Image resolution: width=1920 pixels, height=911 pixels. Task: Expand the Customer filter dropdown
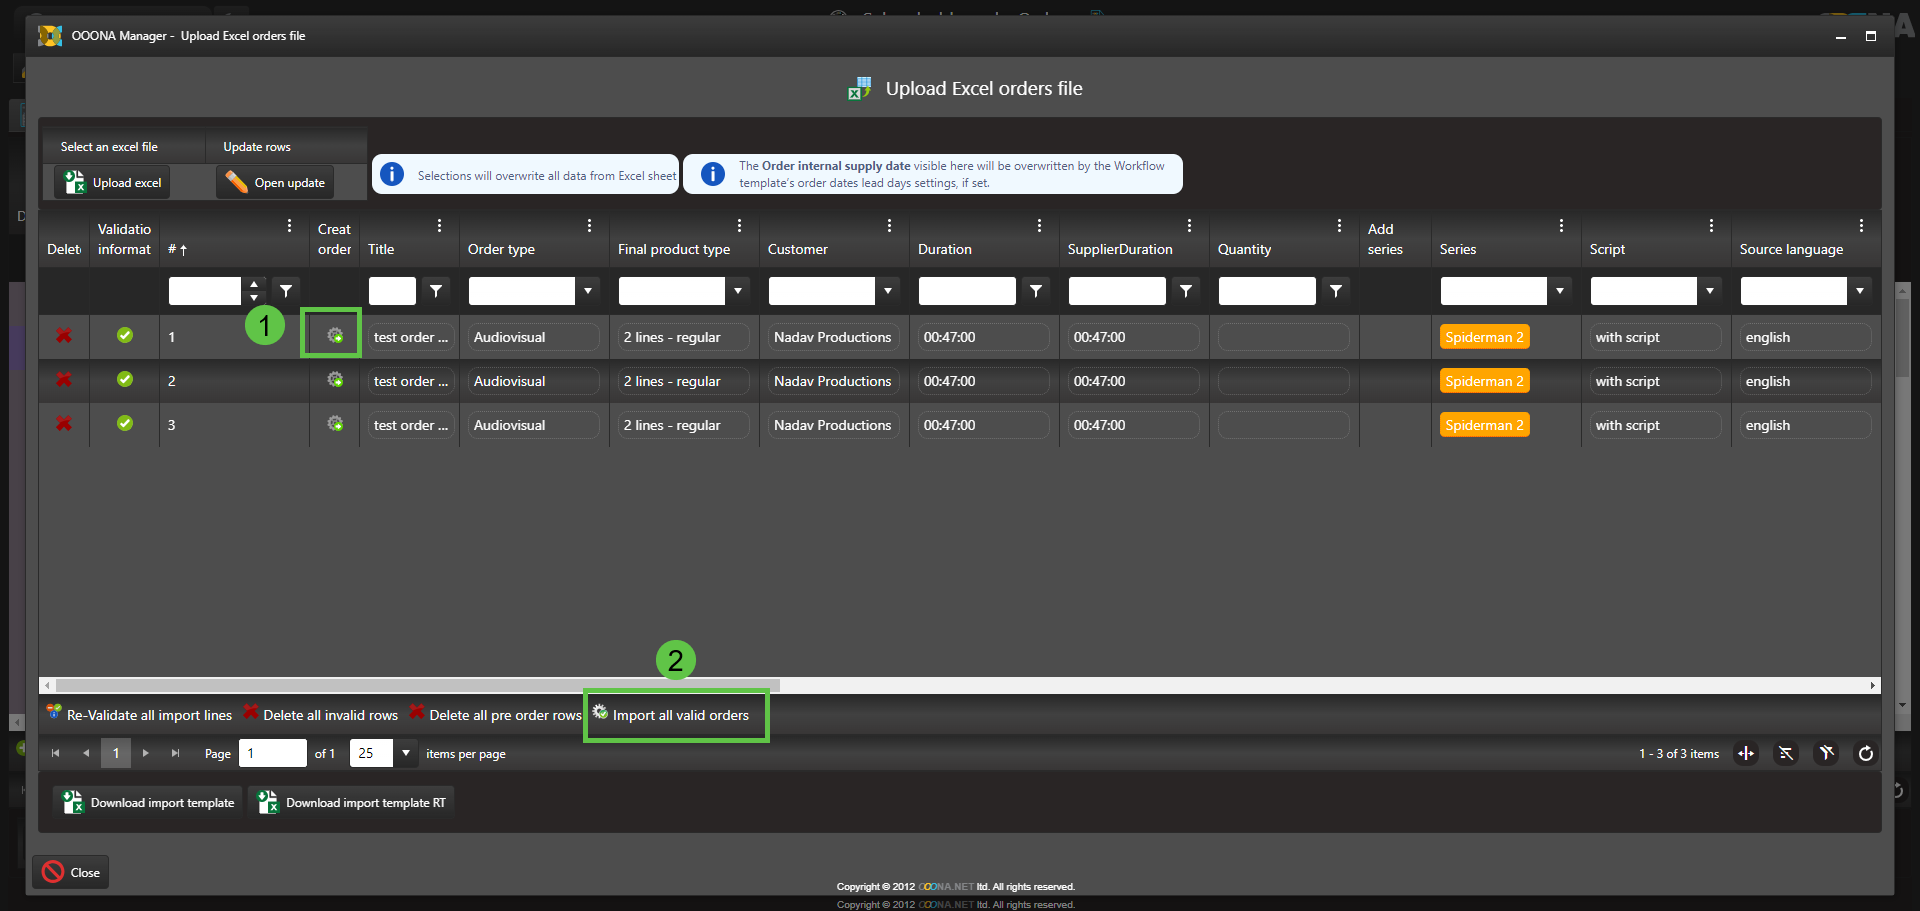[888, 291]
